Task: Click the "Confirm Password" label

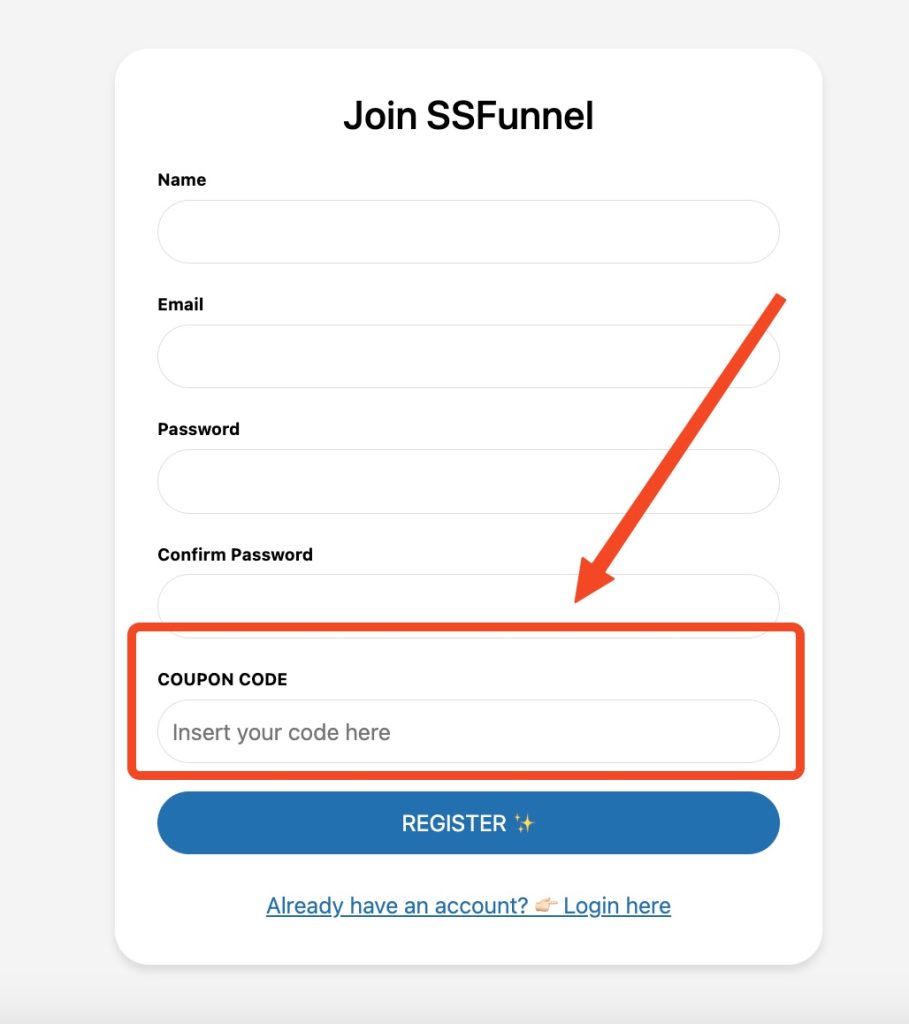Action: [x=235, y=554]
